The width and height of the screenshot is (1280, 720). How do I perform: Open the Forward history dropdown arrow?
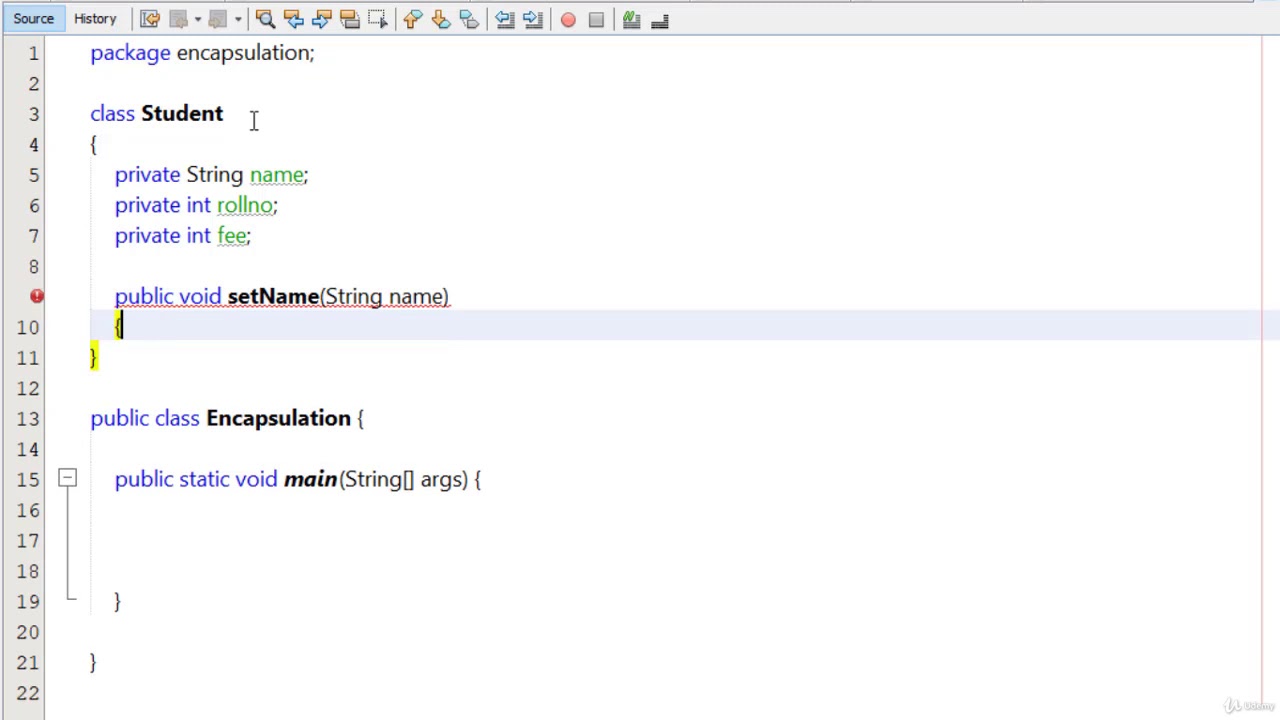[x=237, y=19]
